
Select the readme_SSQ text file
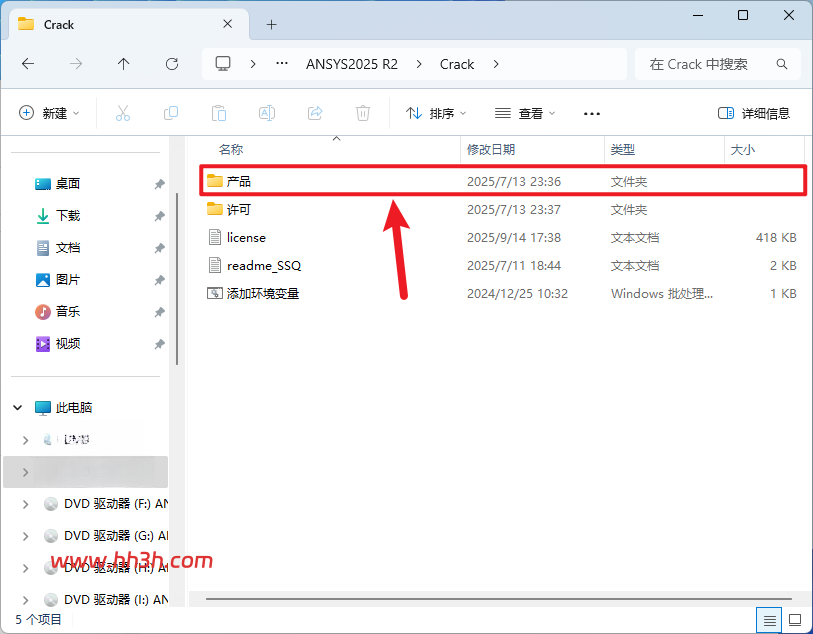(x=503, y=265)
